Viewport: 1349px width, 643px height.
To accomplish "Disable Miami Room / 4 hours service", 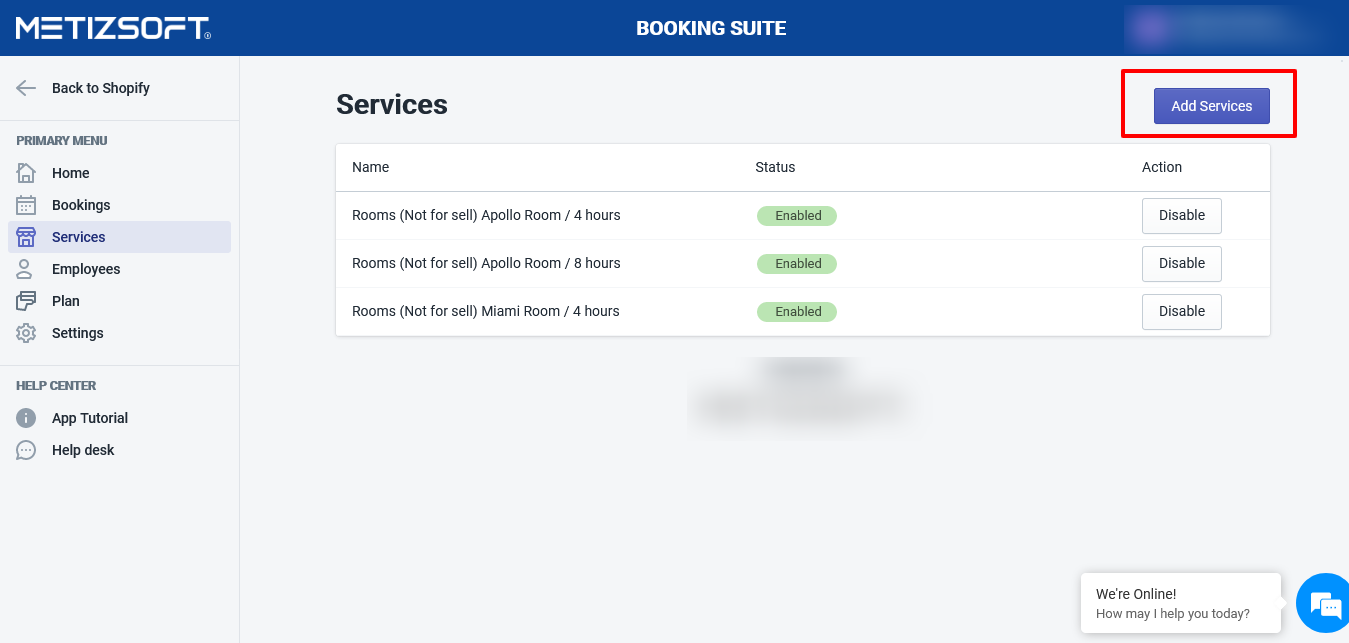I will (x=1181, y=311).
